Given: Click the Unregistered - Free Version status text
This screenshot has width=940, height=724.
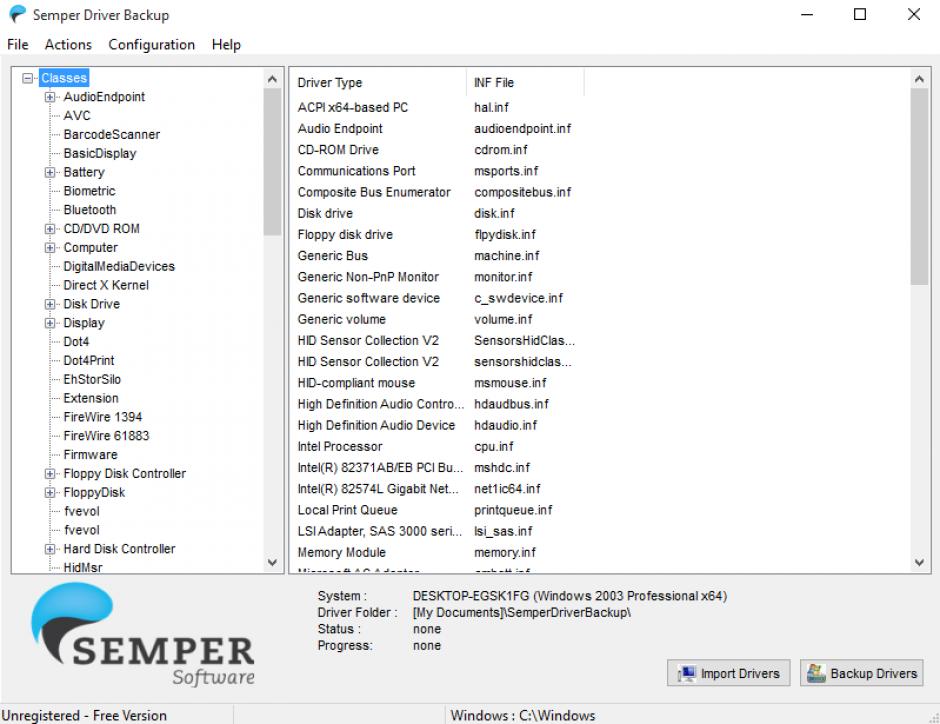Looking at the screenshot, I should [x=85, y=716].
